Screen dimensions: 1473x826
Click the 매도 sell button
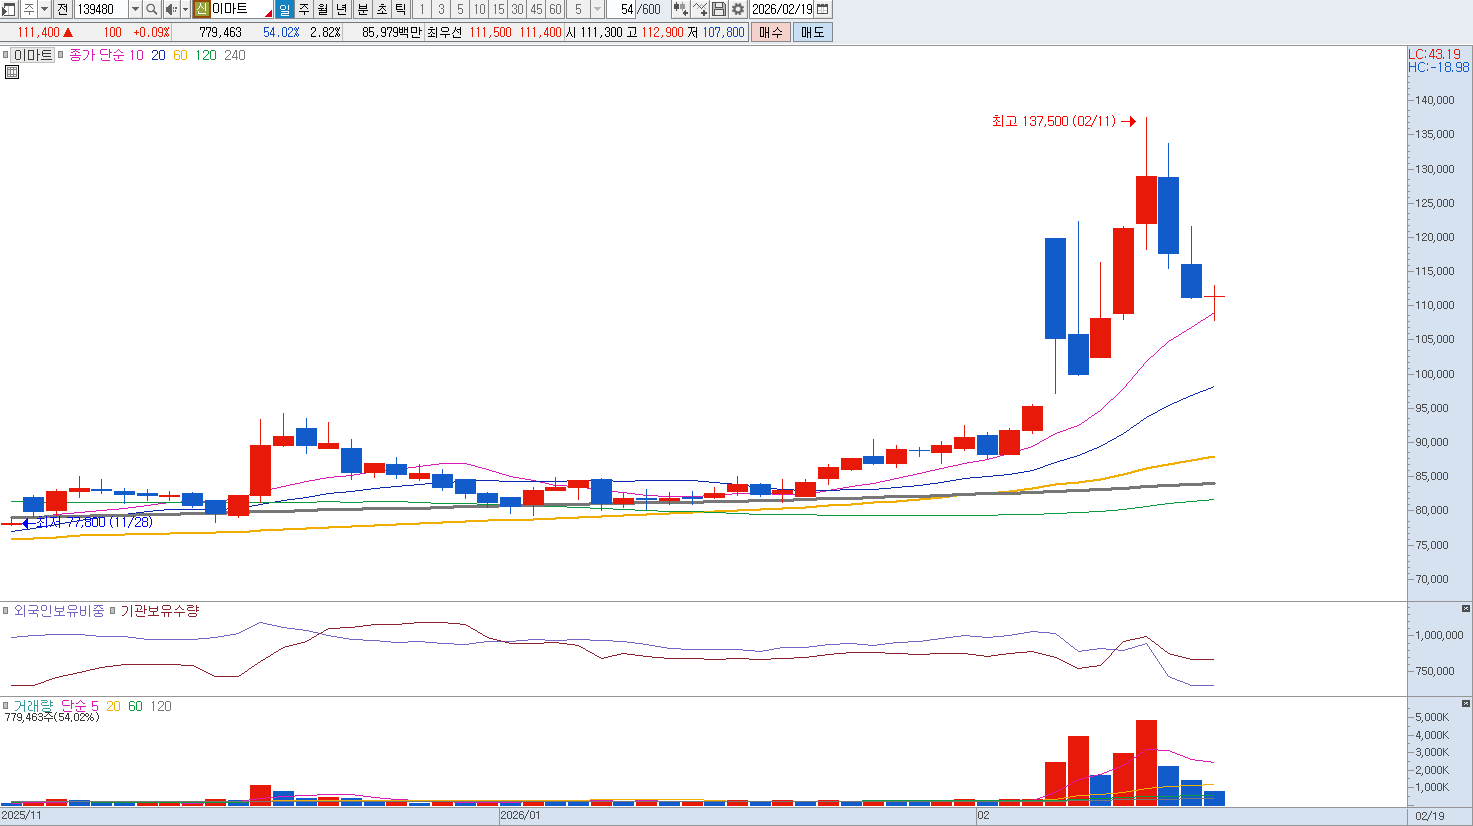tap(812, 32)
